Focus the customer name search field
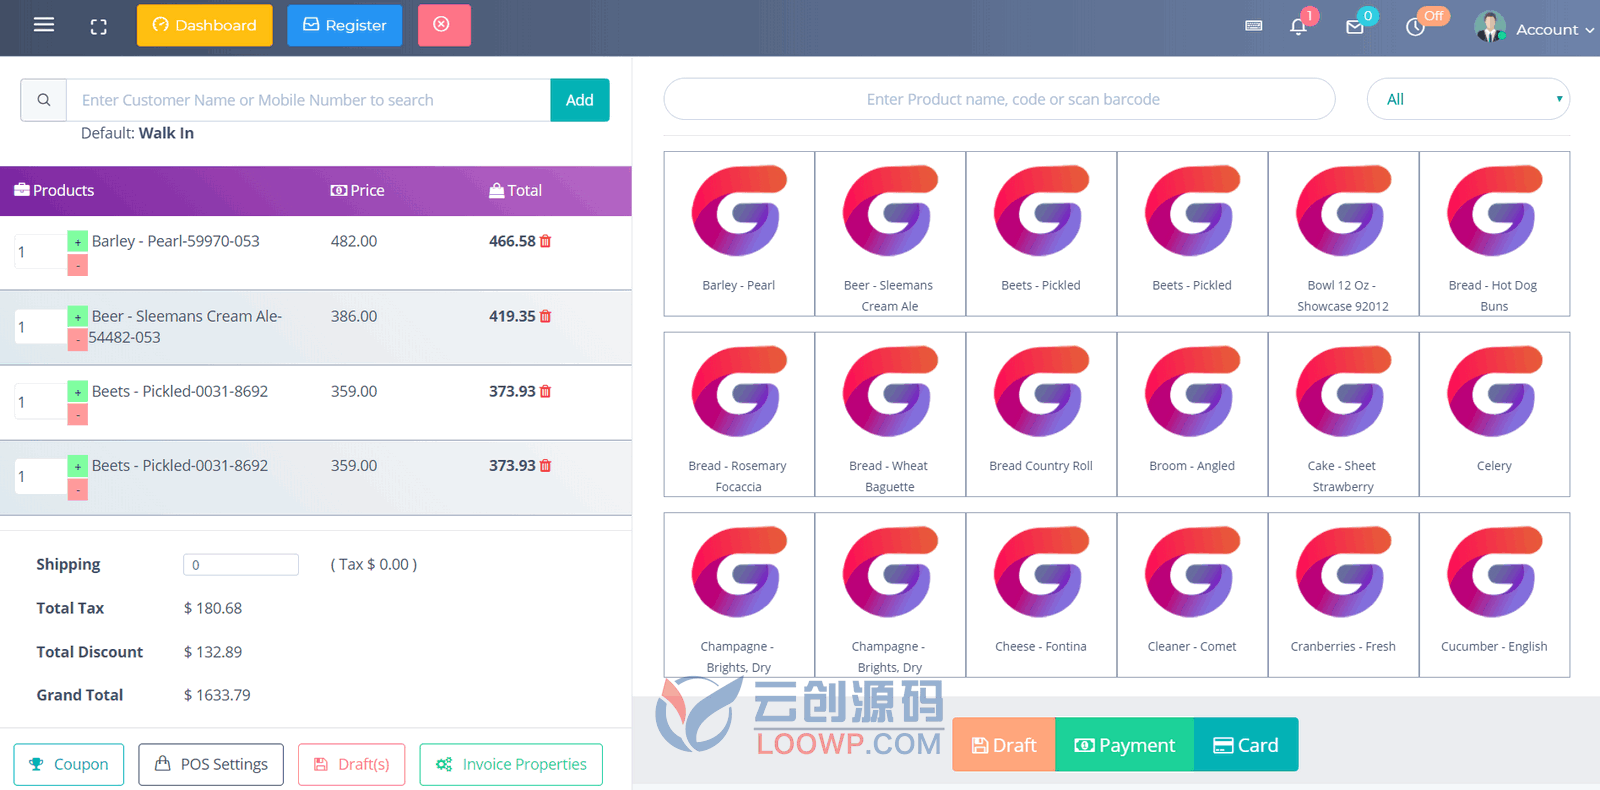1600x790 pixels. (308, 100)
